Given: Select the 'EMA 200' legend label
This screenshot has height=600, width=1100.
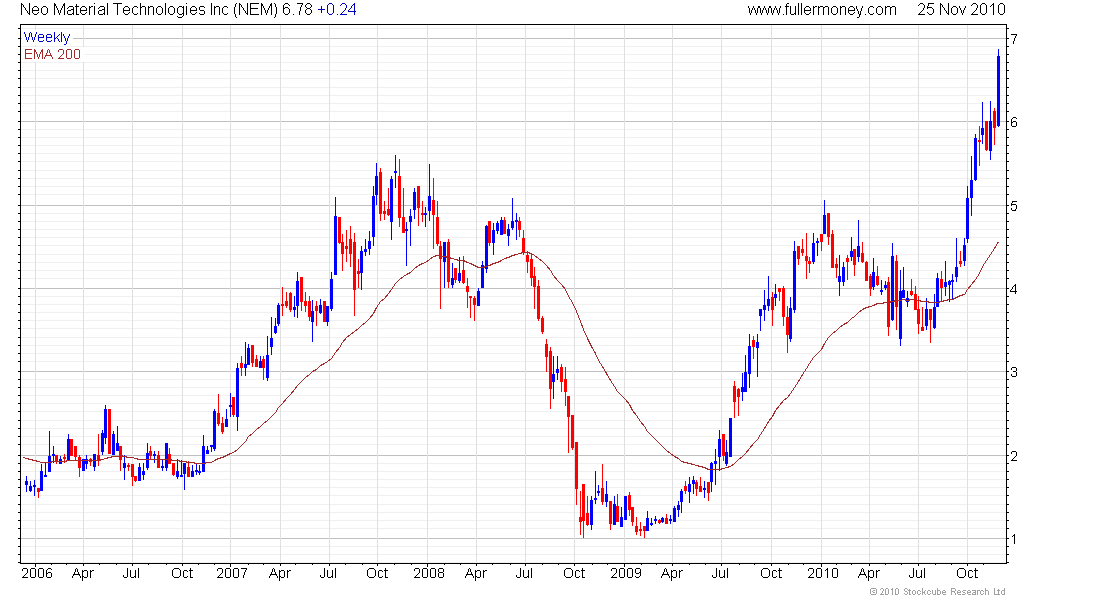Looking at the screenshot, I should (x=52, y=54).
